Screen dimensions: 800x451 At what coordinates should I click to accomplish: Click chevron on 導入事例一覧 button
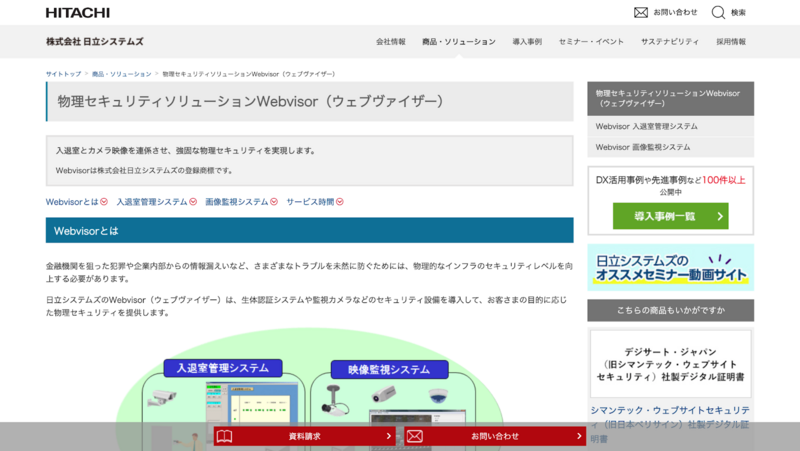coord(720,216)
